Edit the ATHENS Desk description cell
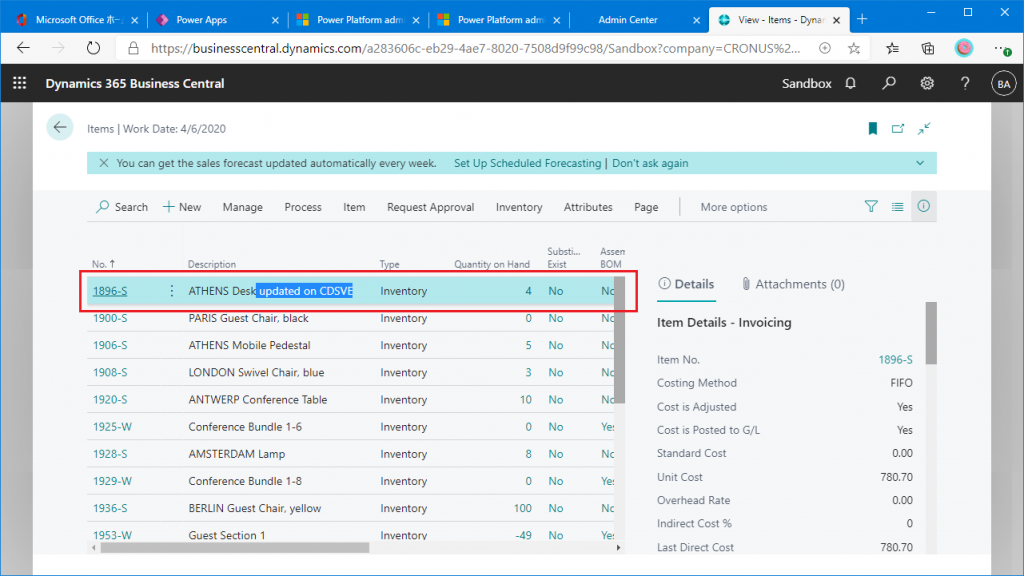Screen dimensions: 1024x576 [x=270, y=291]
